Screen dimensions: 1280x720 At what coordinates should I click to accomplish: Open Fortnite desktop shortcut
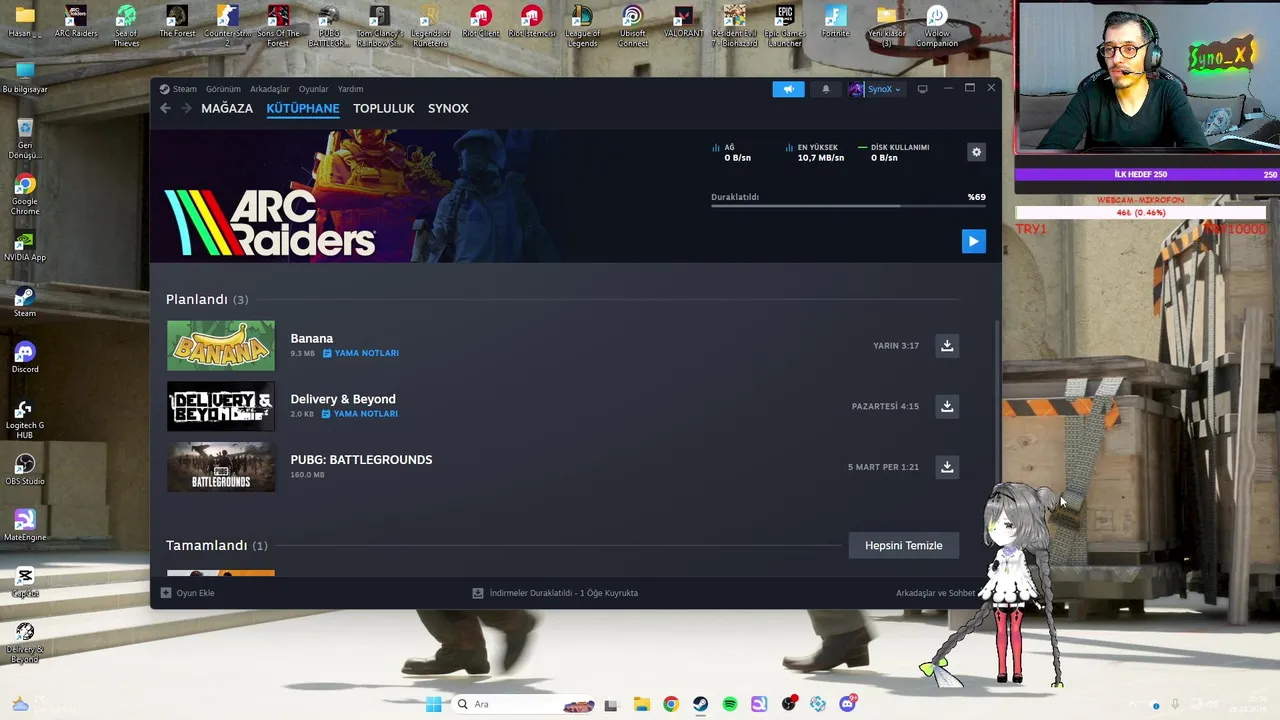click(835, 23)
